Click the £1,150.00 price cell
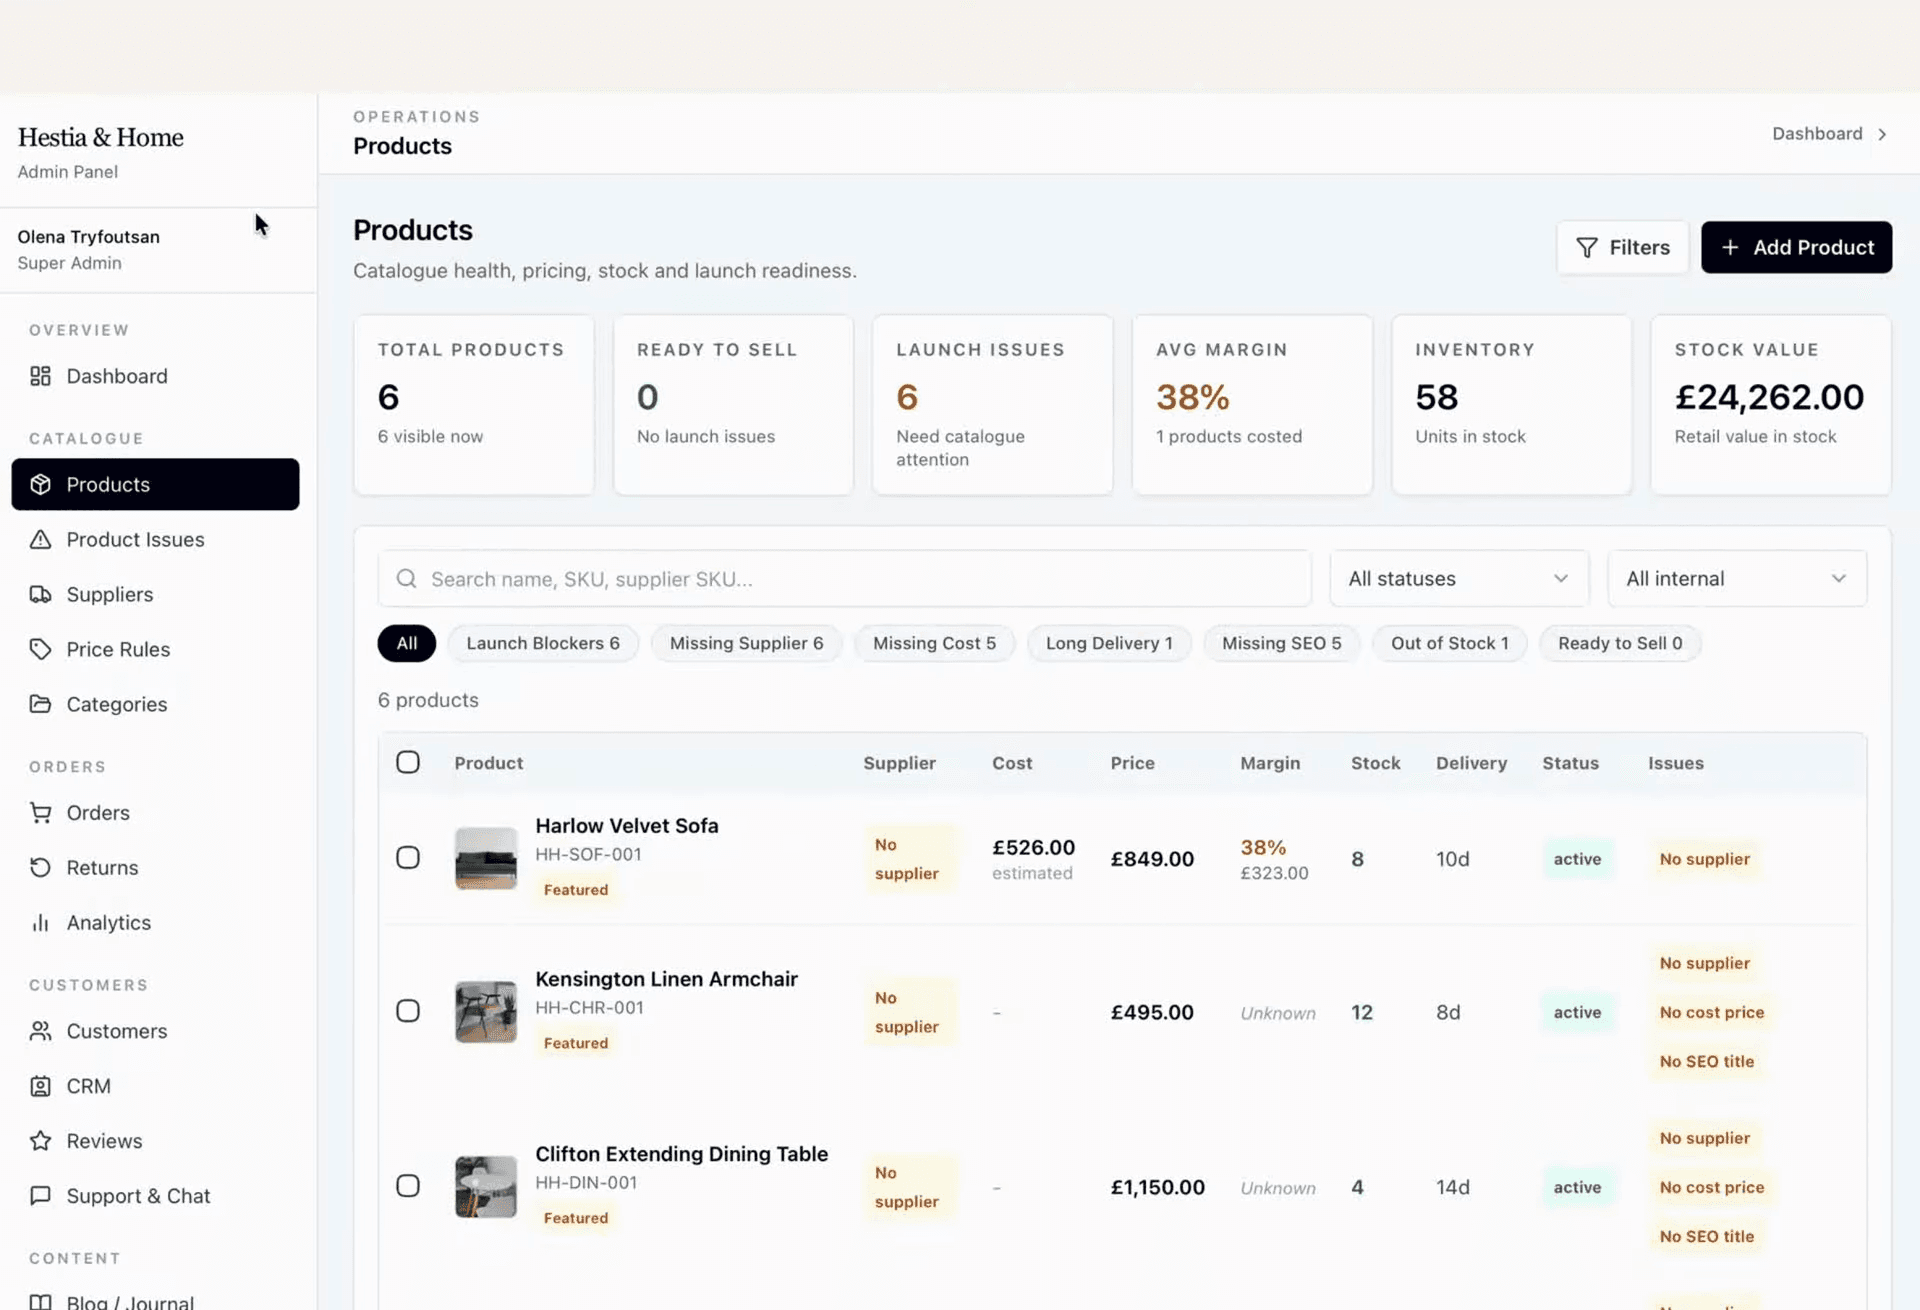Screen dimensions: 1920x1310 pyautogui.click(x=1157, y=1187)
